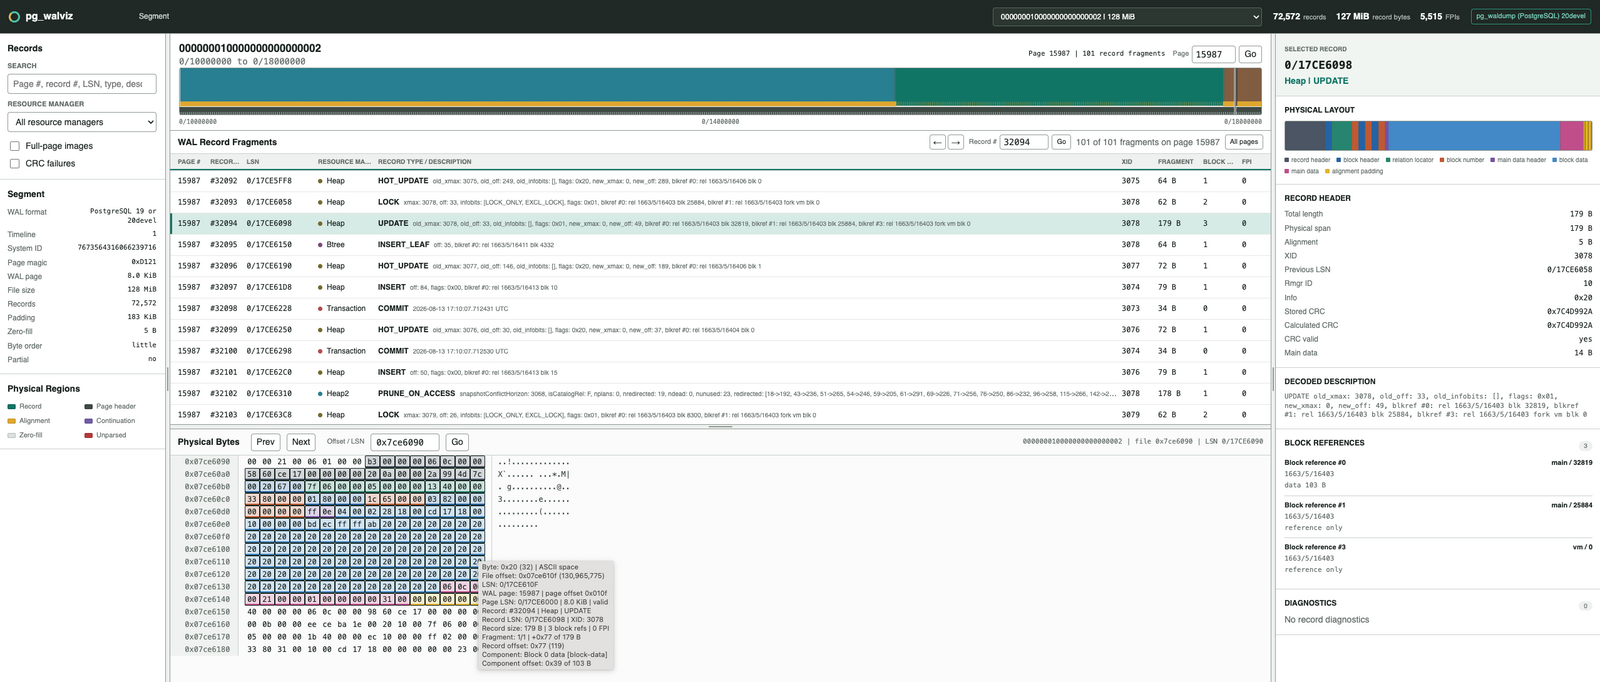Click the Zero-fill legend swatch

[11, 435]
